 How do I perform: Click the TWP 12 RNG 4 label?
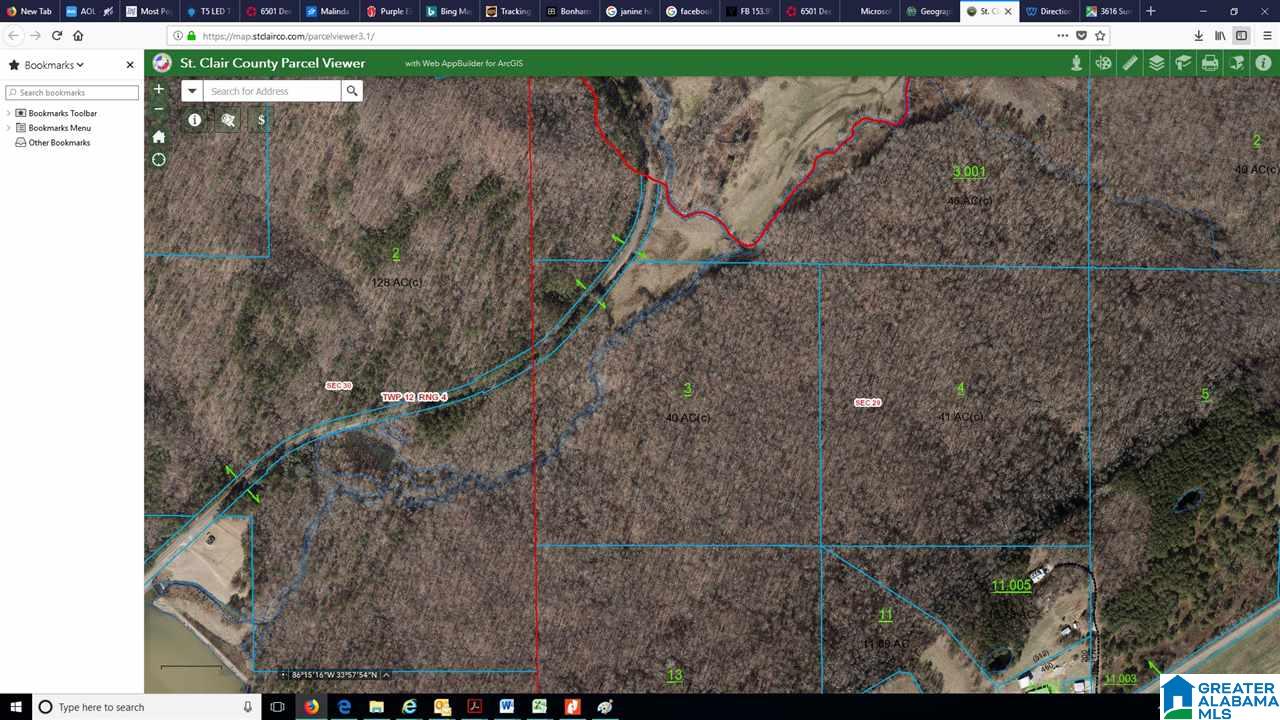coord(414,397)
